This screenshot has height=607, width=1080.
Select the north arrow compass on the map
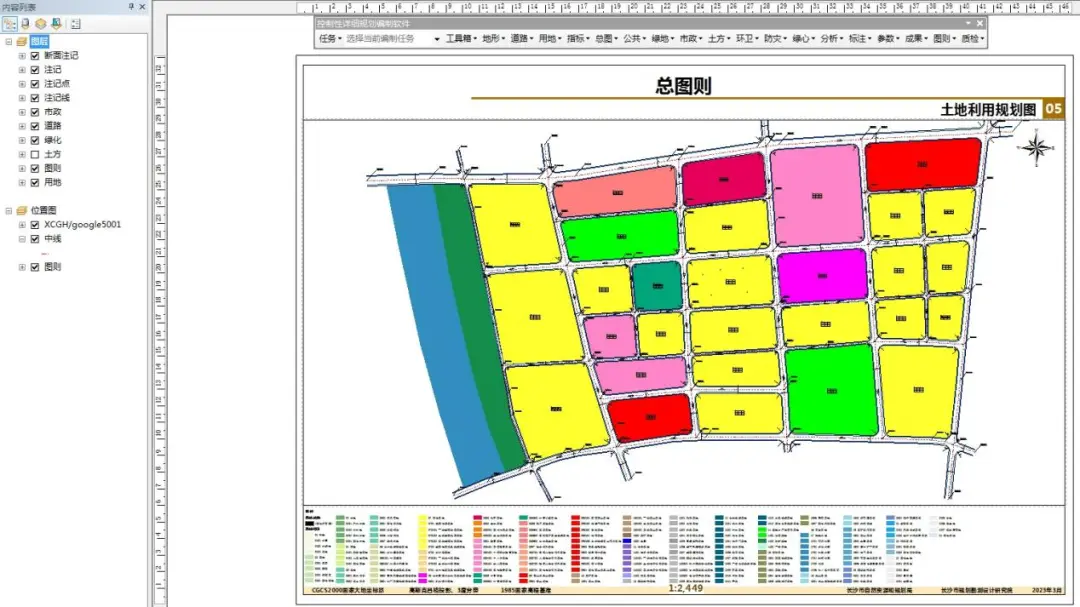(x=1036, y=147)
